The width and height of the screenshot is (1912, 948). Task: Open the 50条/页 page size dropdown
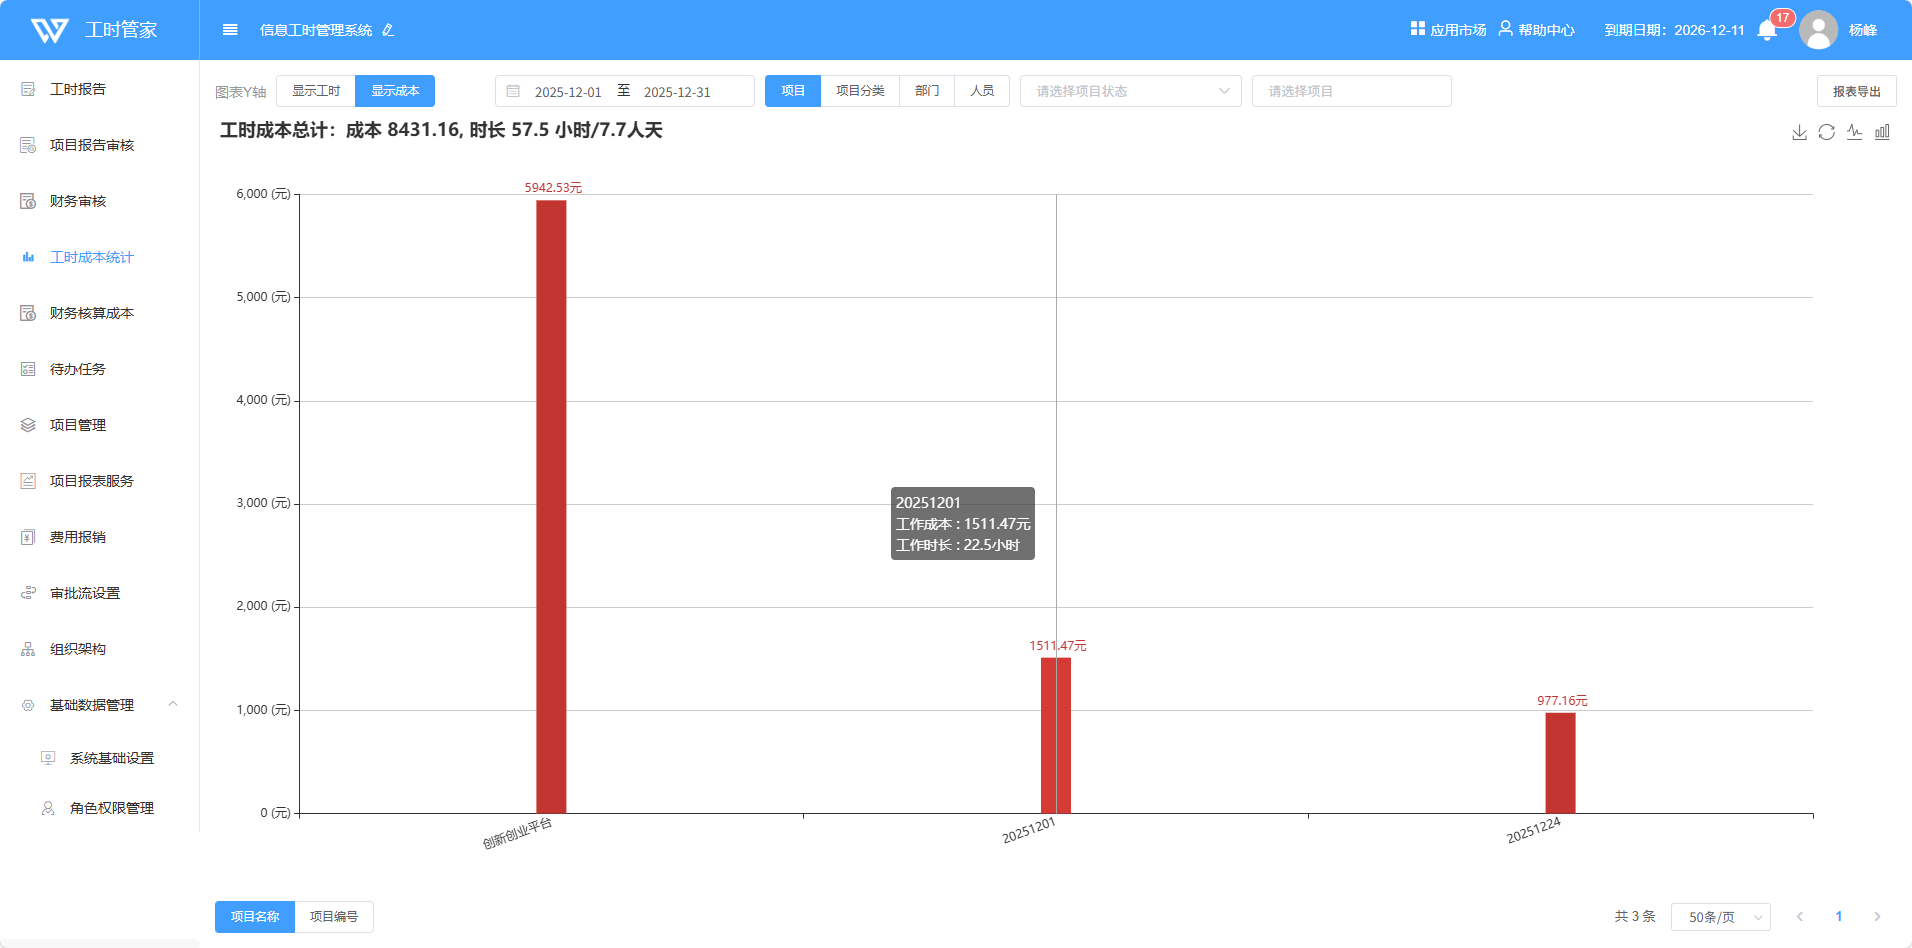tap(1720, 917)
